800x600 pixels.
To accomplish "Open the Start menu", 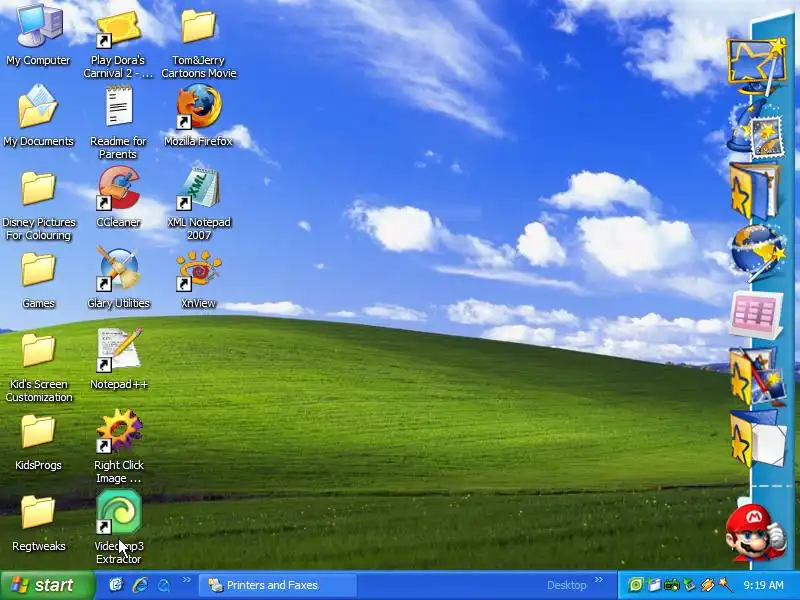I will 47,585.
